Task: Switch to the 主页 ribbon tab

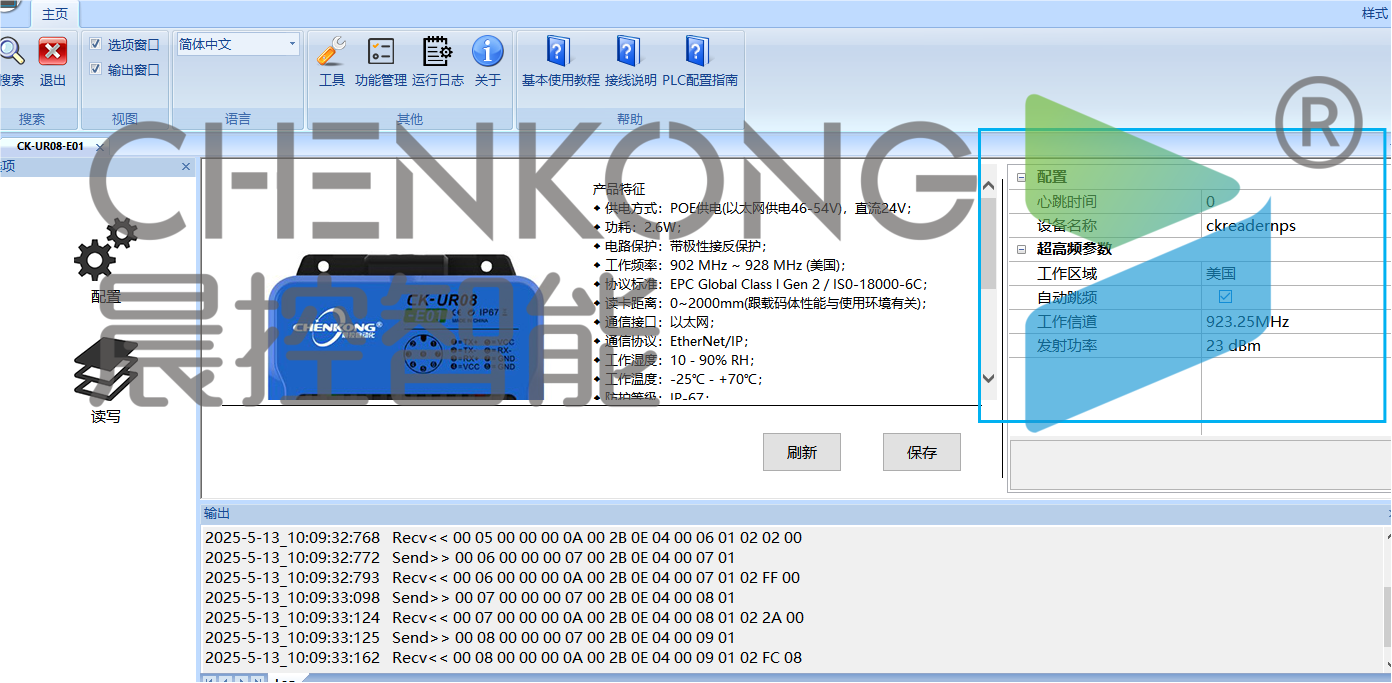Action: (x=55, y=13)
